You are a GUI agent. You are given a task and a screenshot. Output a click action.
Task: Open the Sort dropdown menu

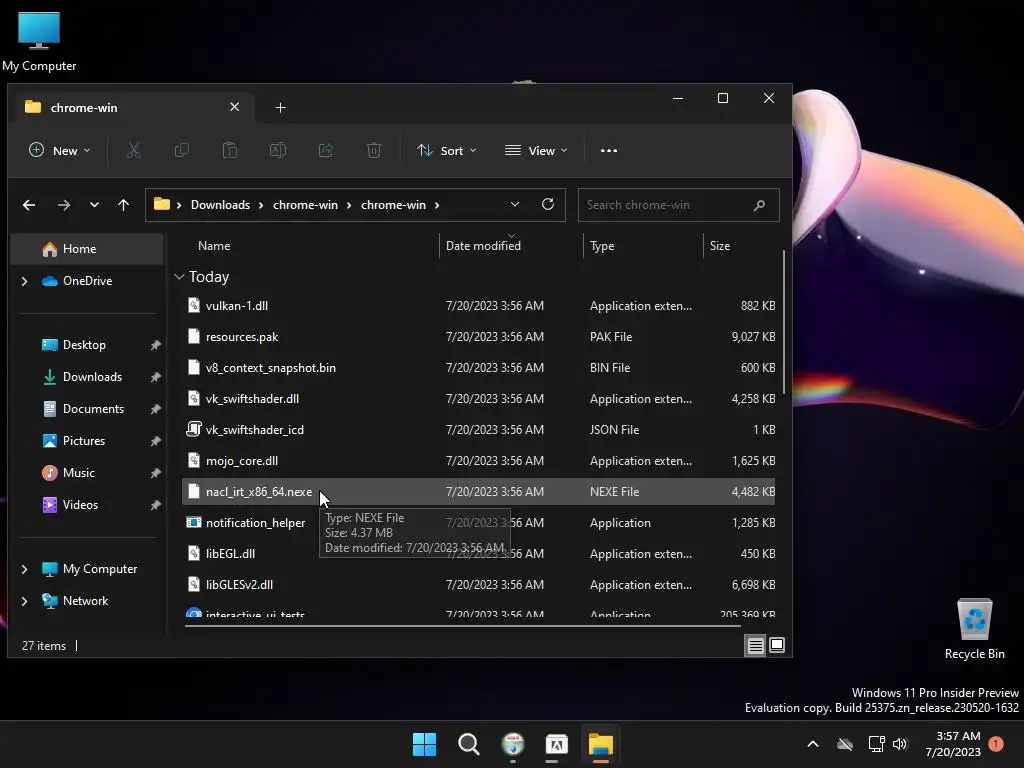447,151
